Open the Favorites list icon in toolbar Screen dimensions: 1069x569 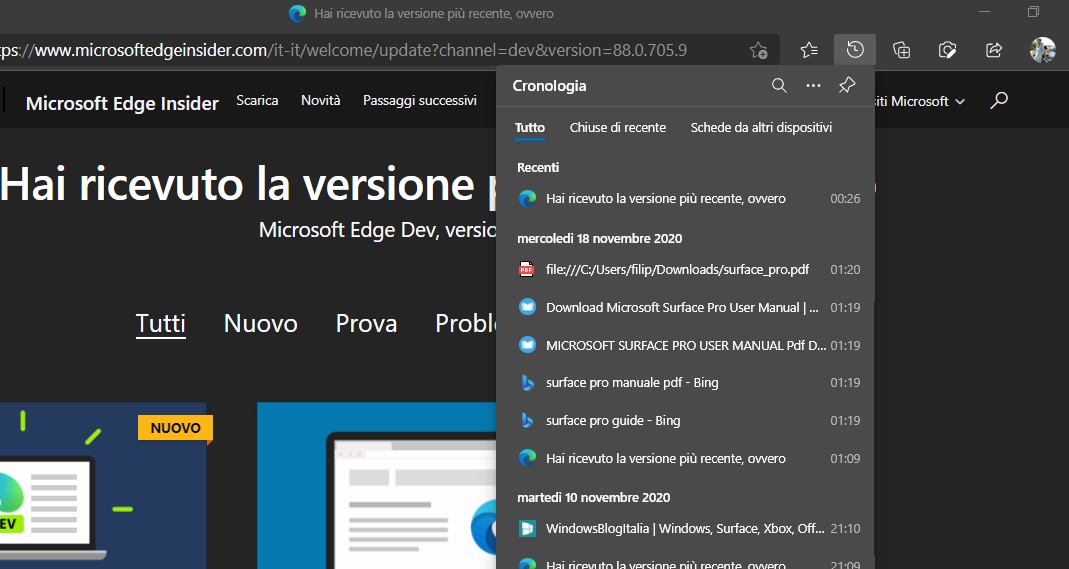click(809, 50)
